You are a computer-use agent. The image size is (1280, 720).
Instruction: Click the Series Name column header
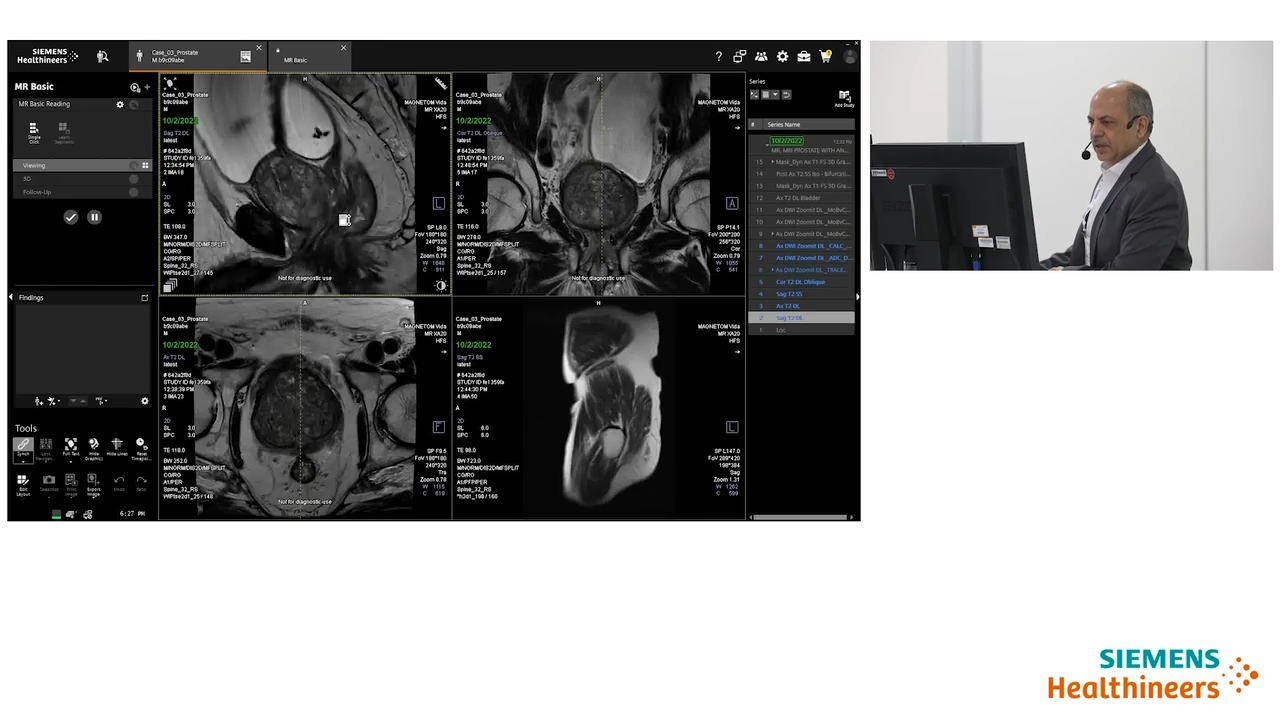809,125
